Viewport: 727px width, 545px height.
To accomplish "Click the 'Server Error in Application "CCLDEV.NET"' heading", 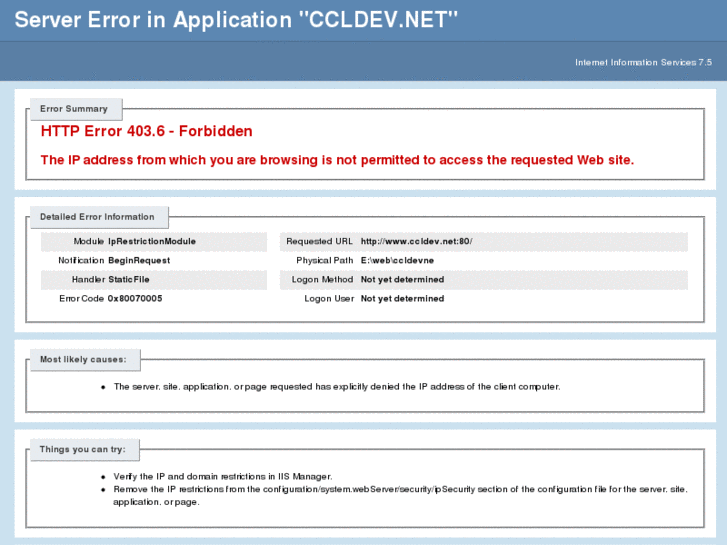I will pos(236,20).
